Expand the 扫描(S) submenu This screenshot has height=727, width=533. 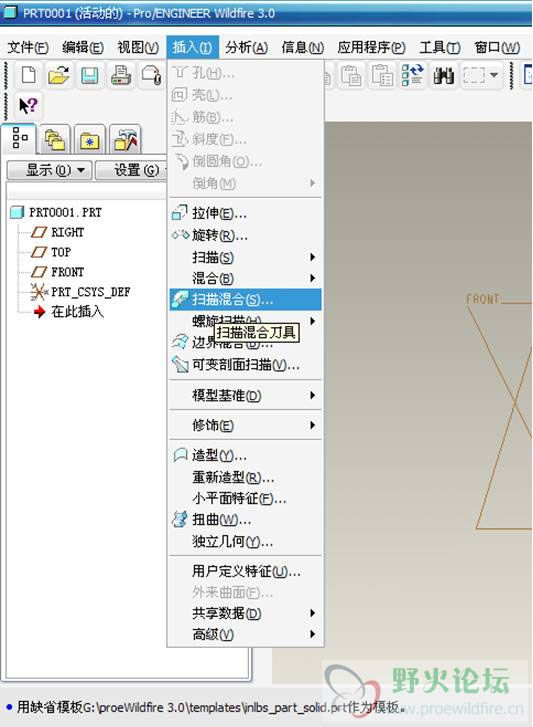245,257
